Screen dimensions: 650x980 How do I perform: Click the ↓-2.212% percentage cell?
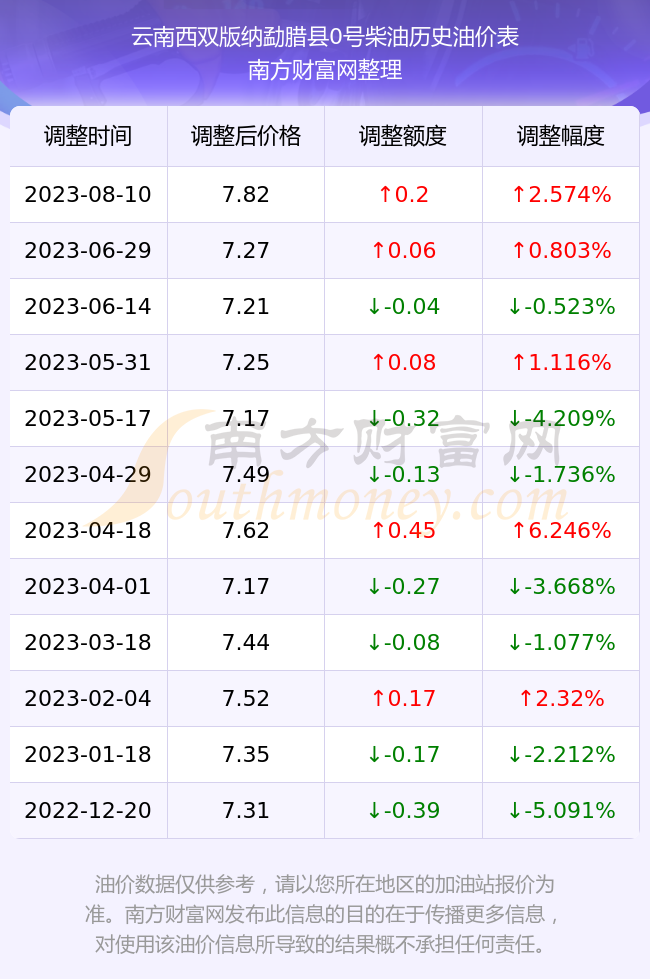561,754
